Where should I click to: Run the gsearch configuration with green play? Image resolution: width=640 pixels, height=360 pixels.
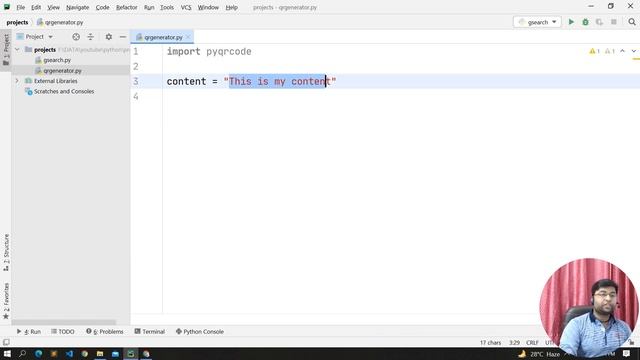[x=571, y=22]
